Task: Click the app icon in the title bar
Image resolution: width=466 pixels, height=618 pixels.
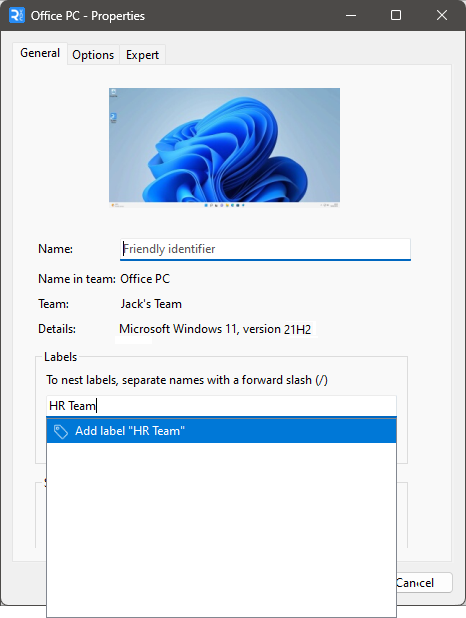Action: [17, 15]
